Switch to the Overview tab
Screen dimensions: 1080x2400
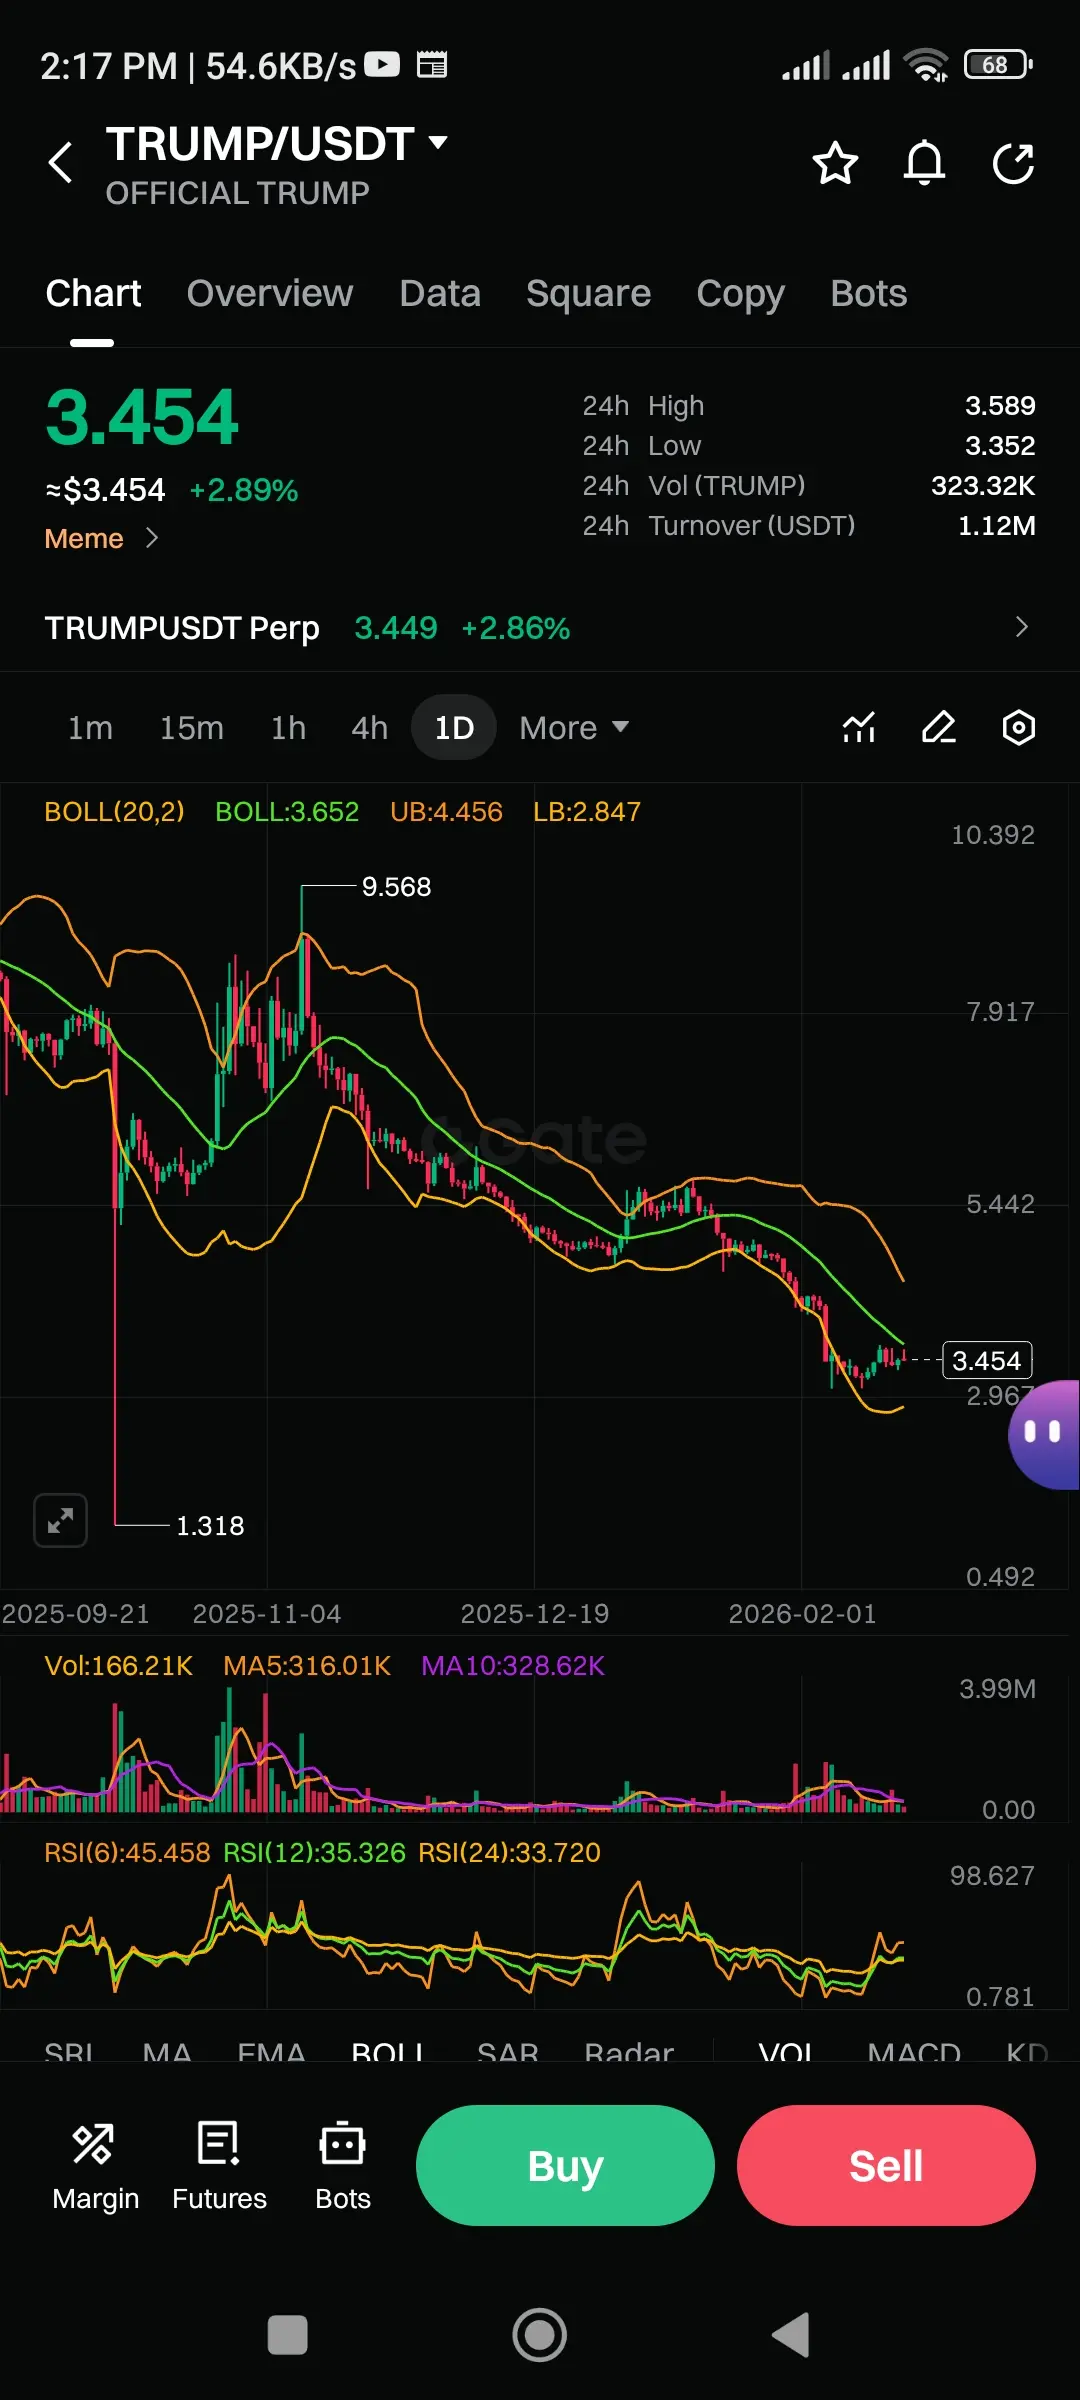pyautogui.click(x=270, y=294)
